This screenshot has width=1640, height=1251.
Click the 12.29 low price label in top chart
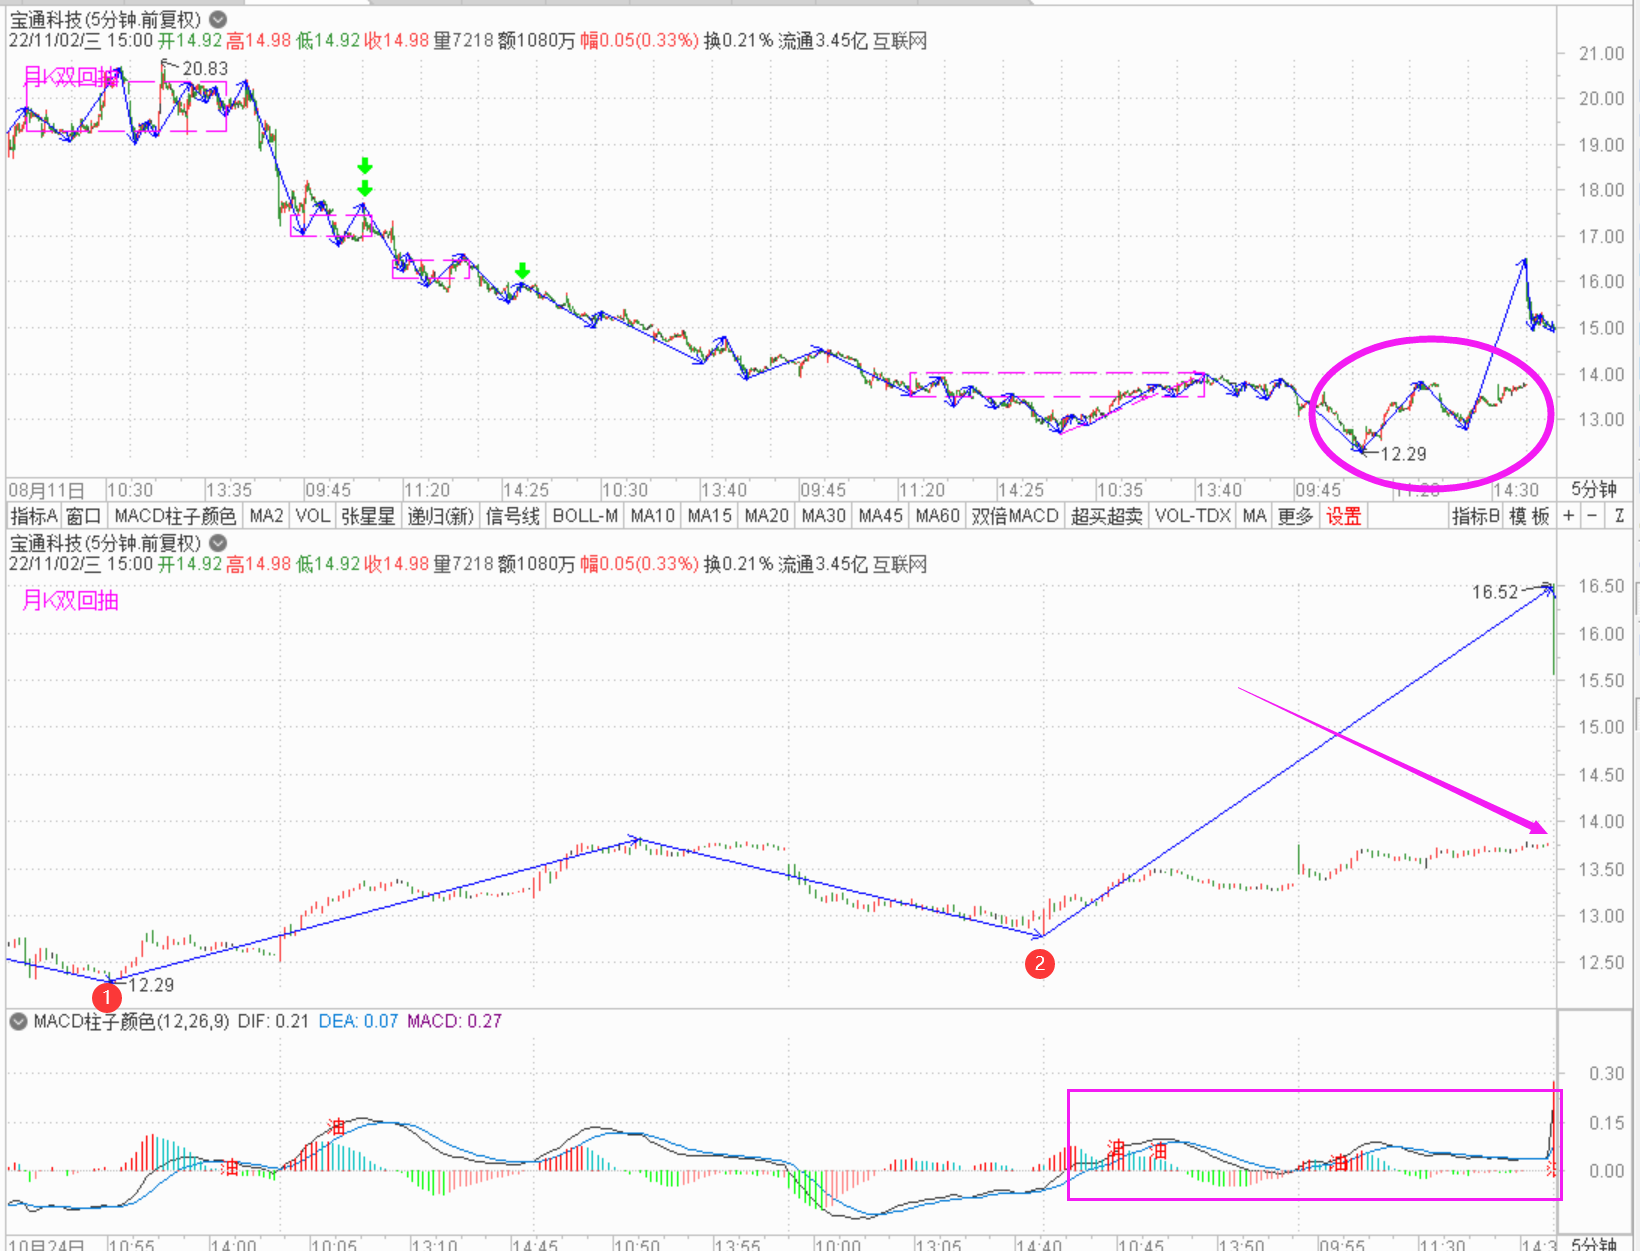coord(1402,454)
